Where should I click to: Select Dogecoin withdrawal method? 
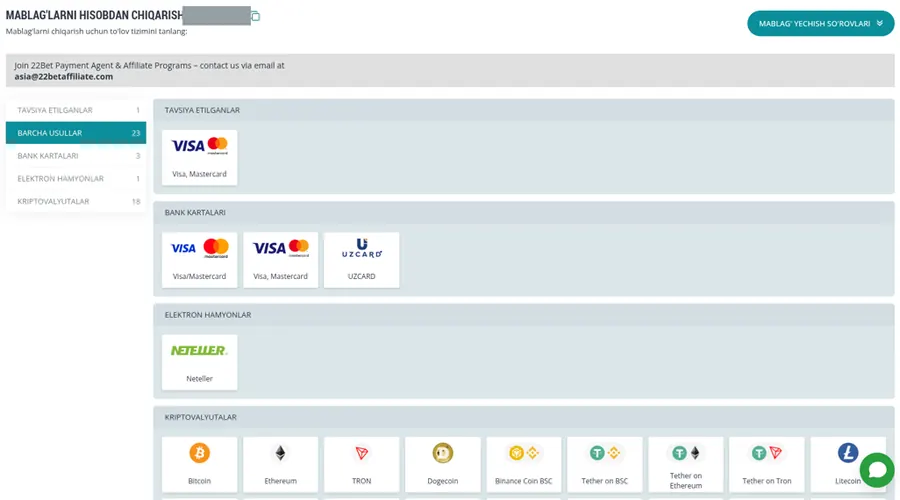pos(443,464)
